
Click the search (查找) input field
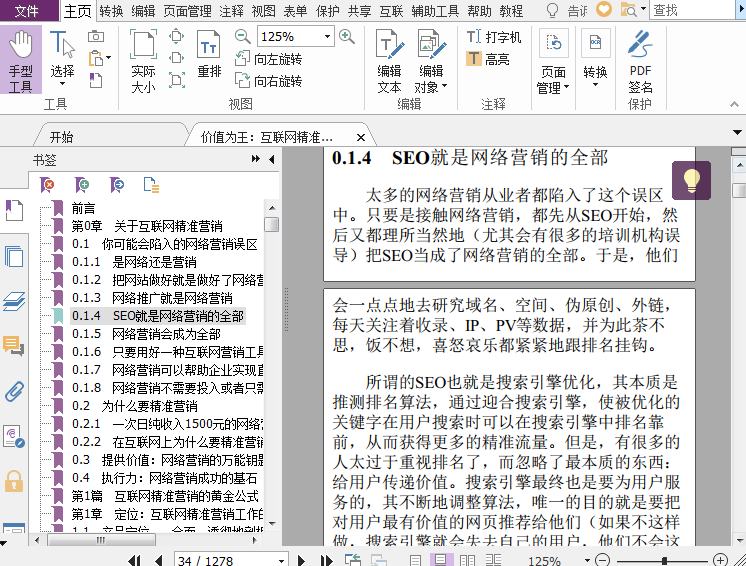pyautogui.click(x=690, y=11)
